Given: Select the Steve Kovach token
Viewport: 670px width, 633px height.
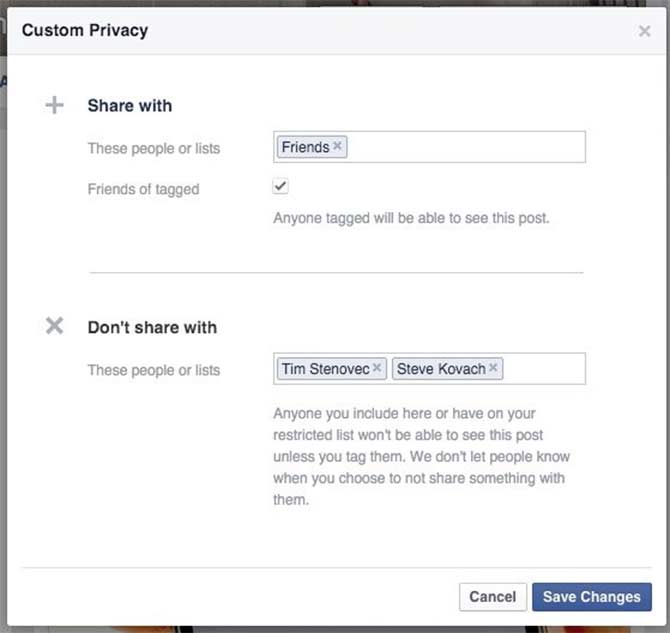Looking at the screenshot, I should tap(441, 369).
